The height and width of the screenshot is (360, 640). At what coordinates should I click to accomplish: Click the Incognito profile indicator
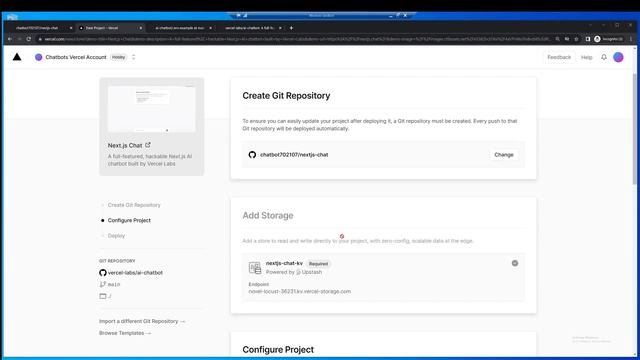pyautogui.click(x=608, y=39)
